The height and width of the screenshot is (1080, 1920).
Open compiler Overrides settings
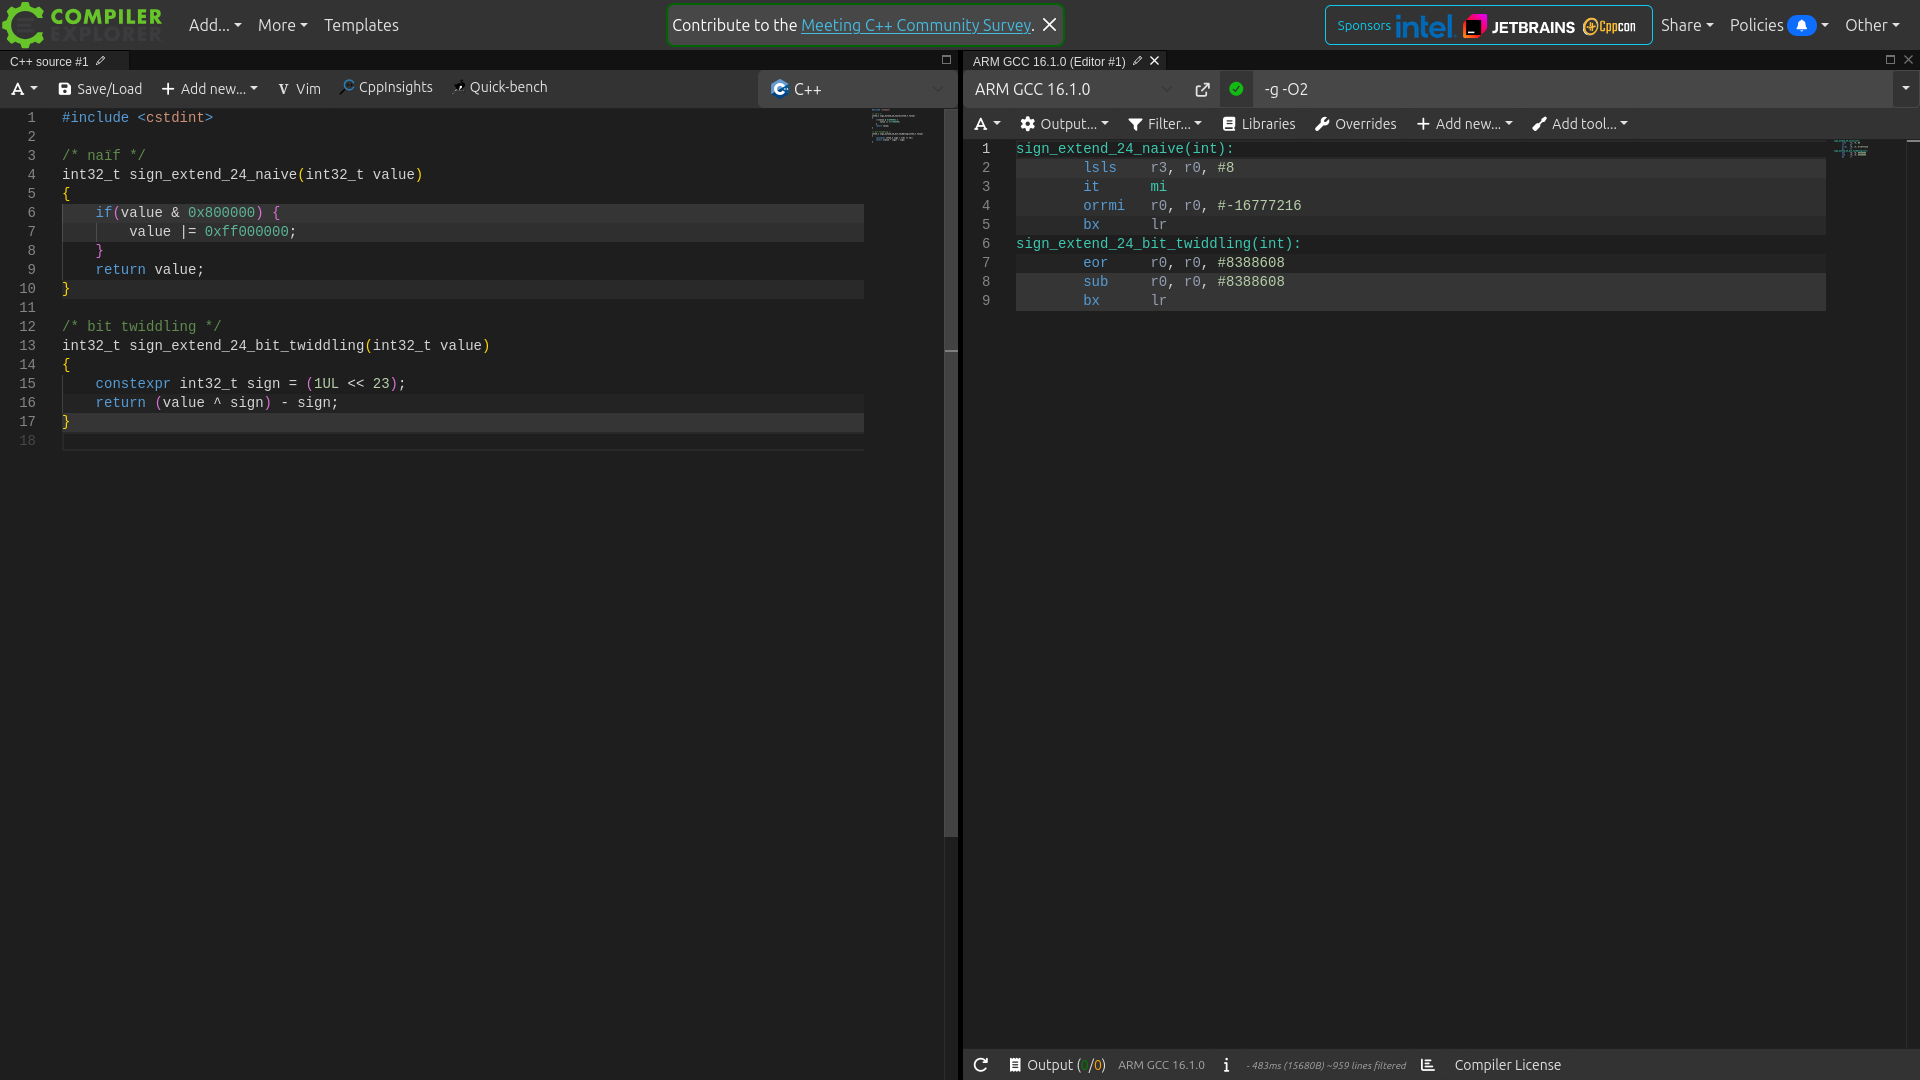click(x=1355, y=124)
